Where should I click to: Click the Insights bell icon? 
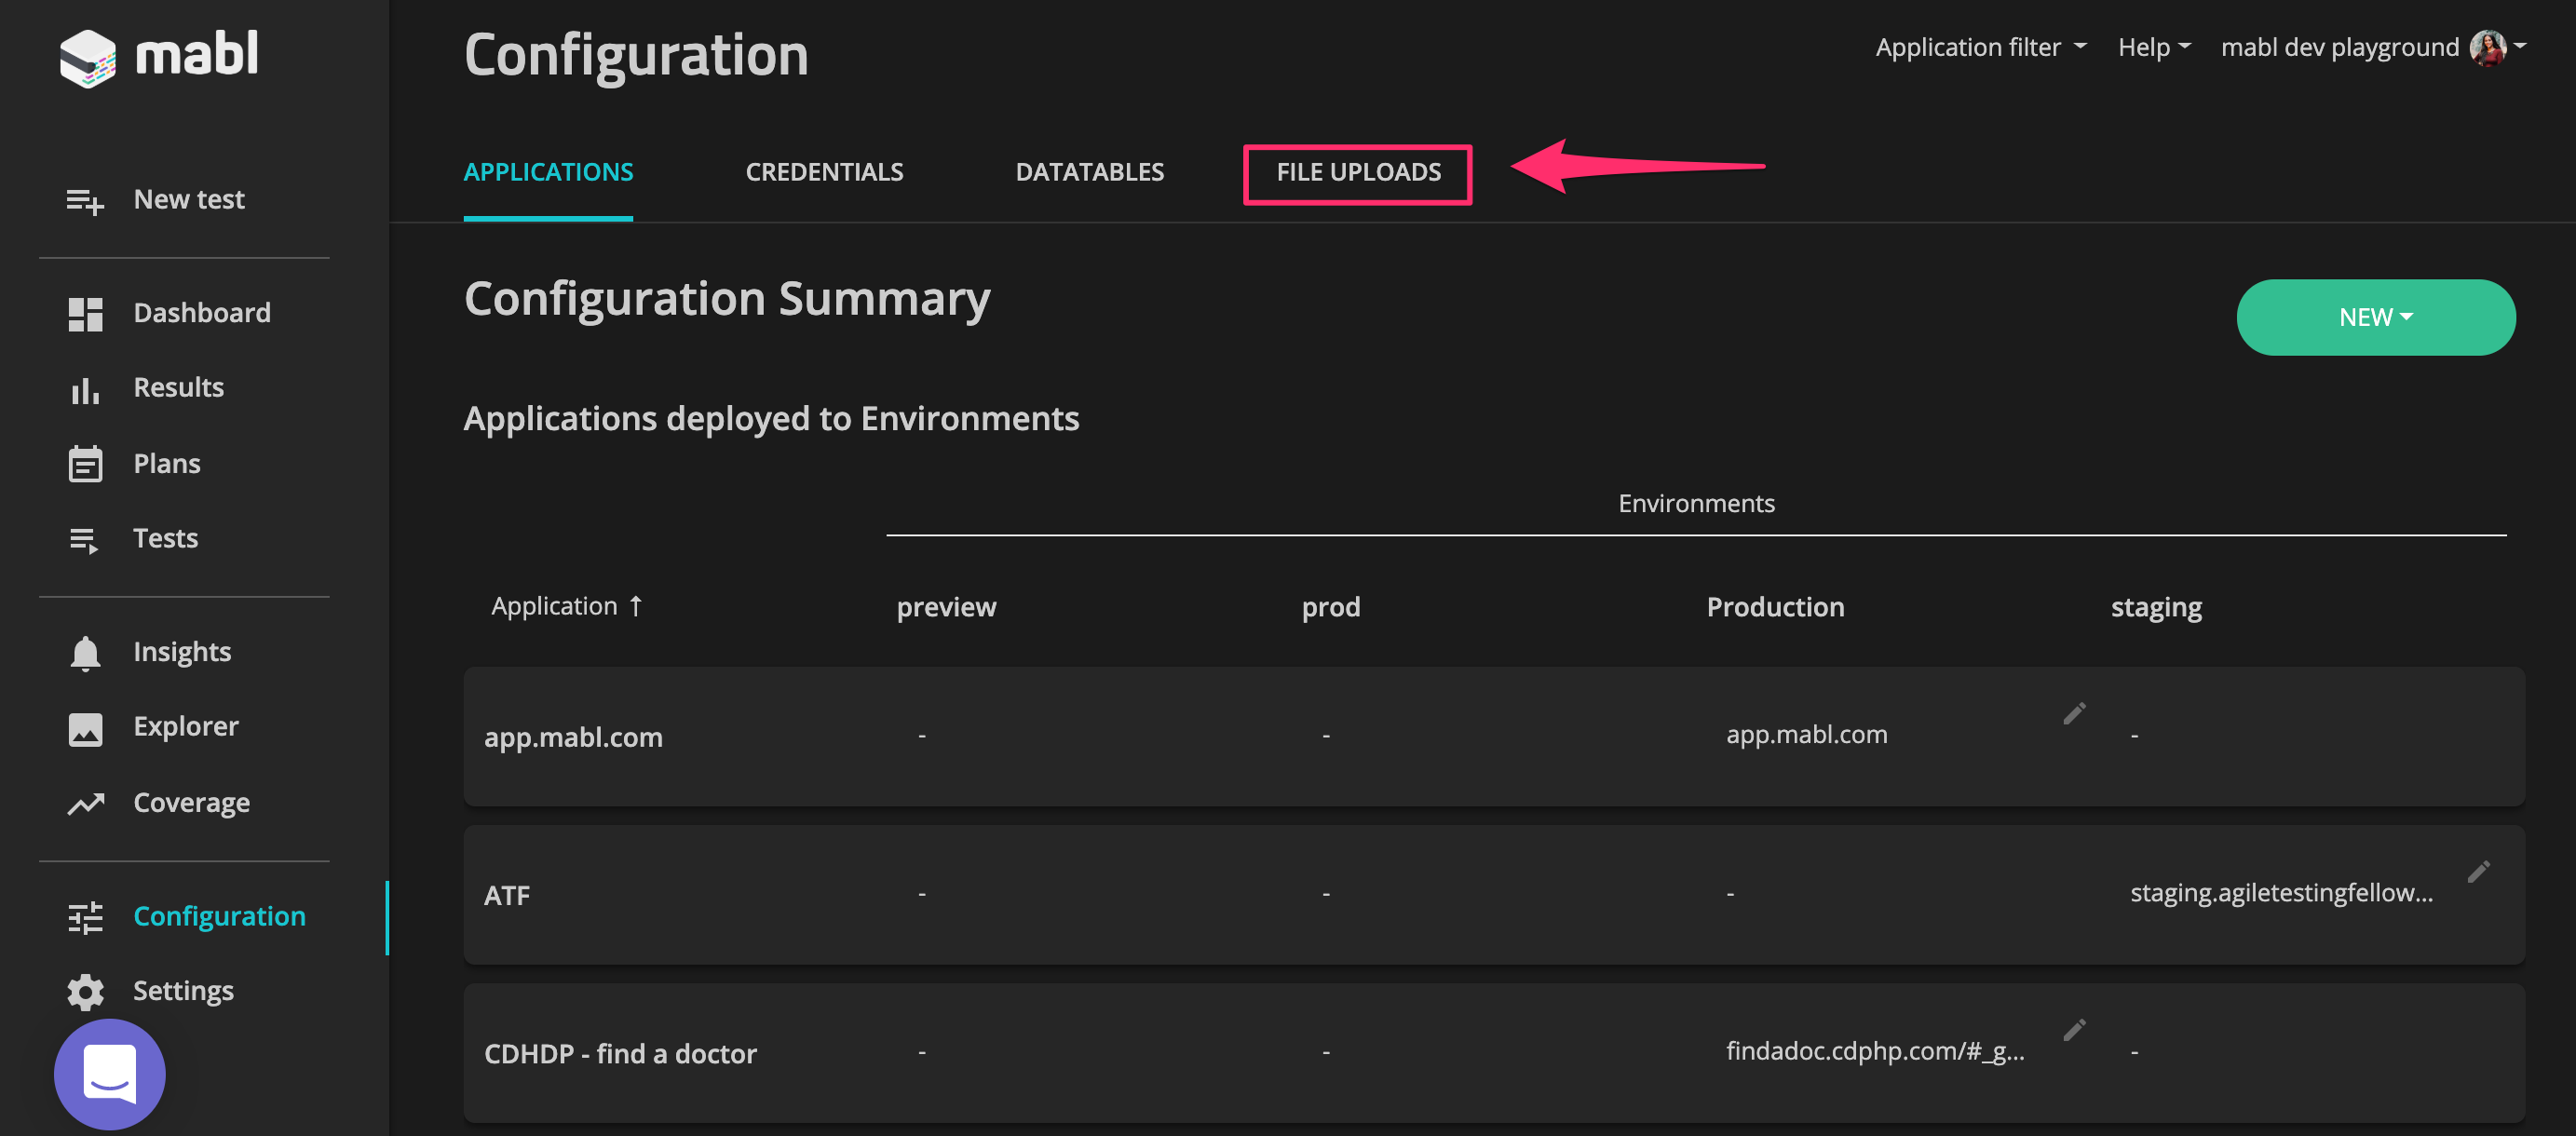pyautogui.click(x=85, y=653)
